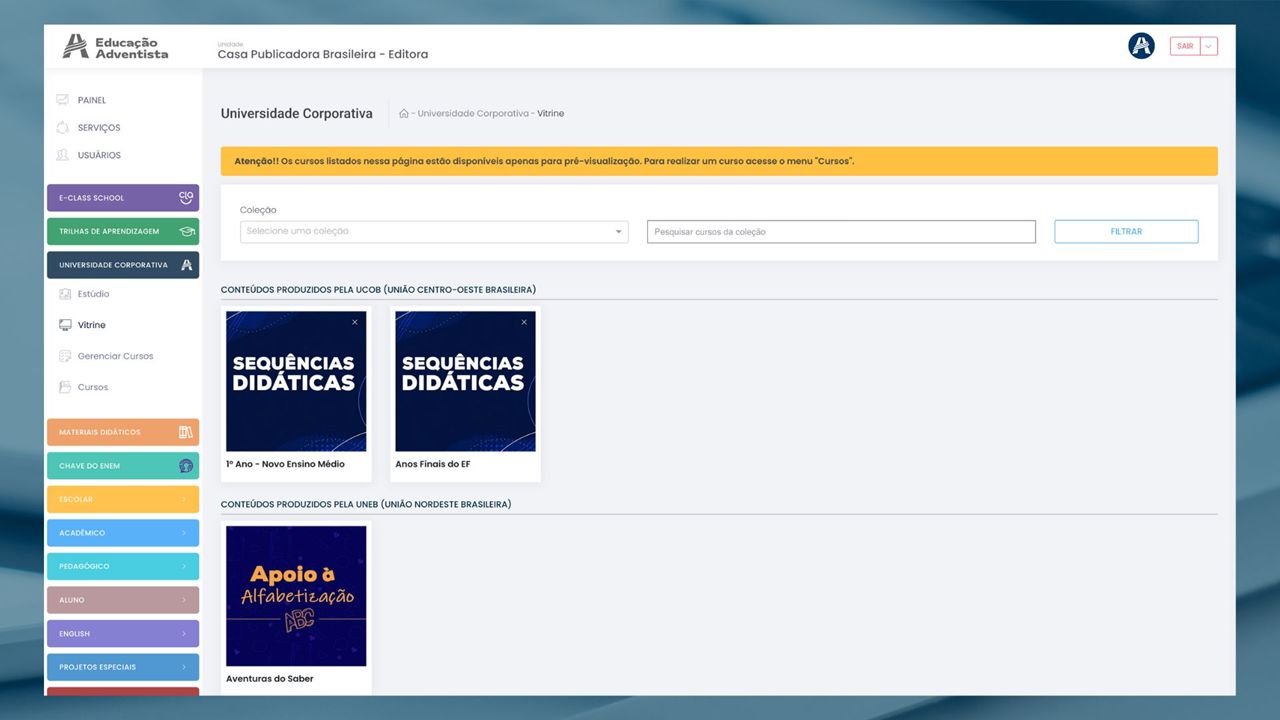Expand the Pedagógico menu section

(x=123, y=566)
